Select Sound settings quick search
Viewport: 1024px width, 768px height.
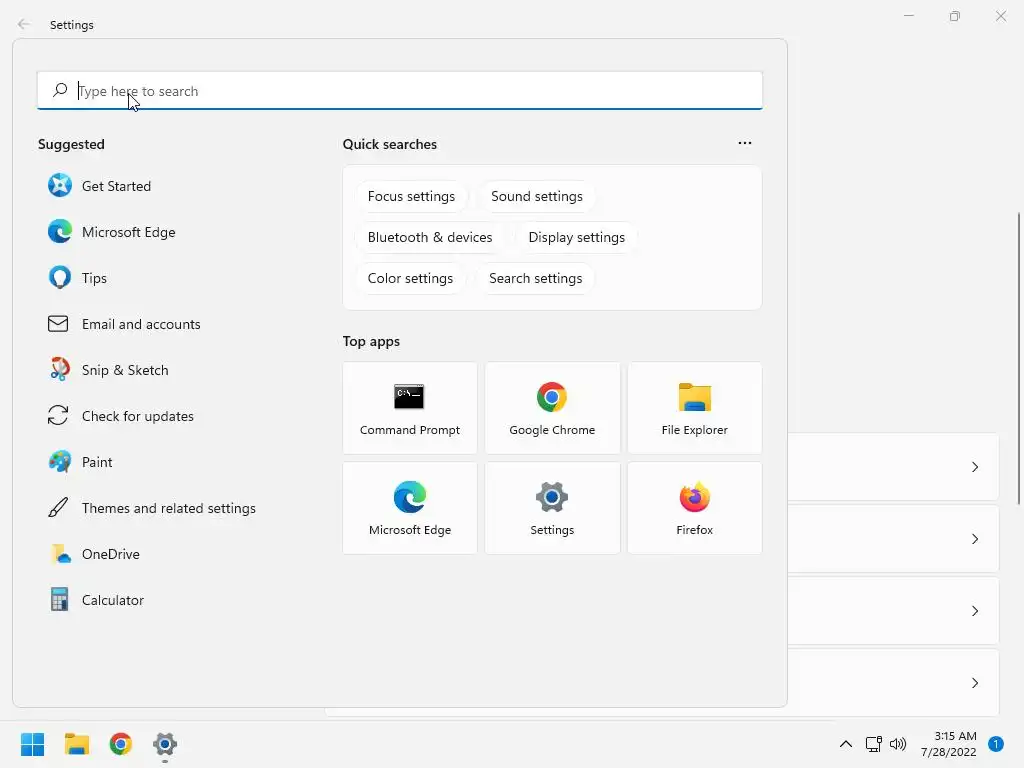tap(536, 197)
